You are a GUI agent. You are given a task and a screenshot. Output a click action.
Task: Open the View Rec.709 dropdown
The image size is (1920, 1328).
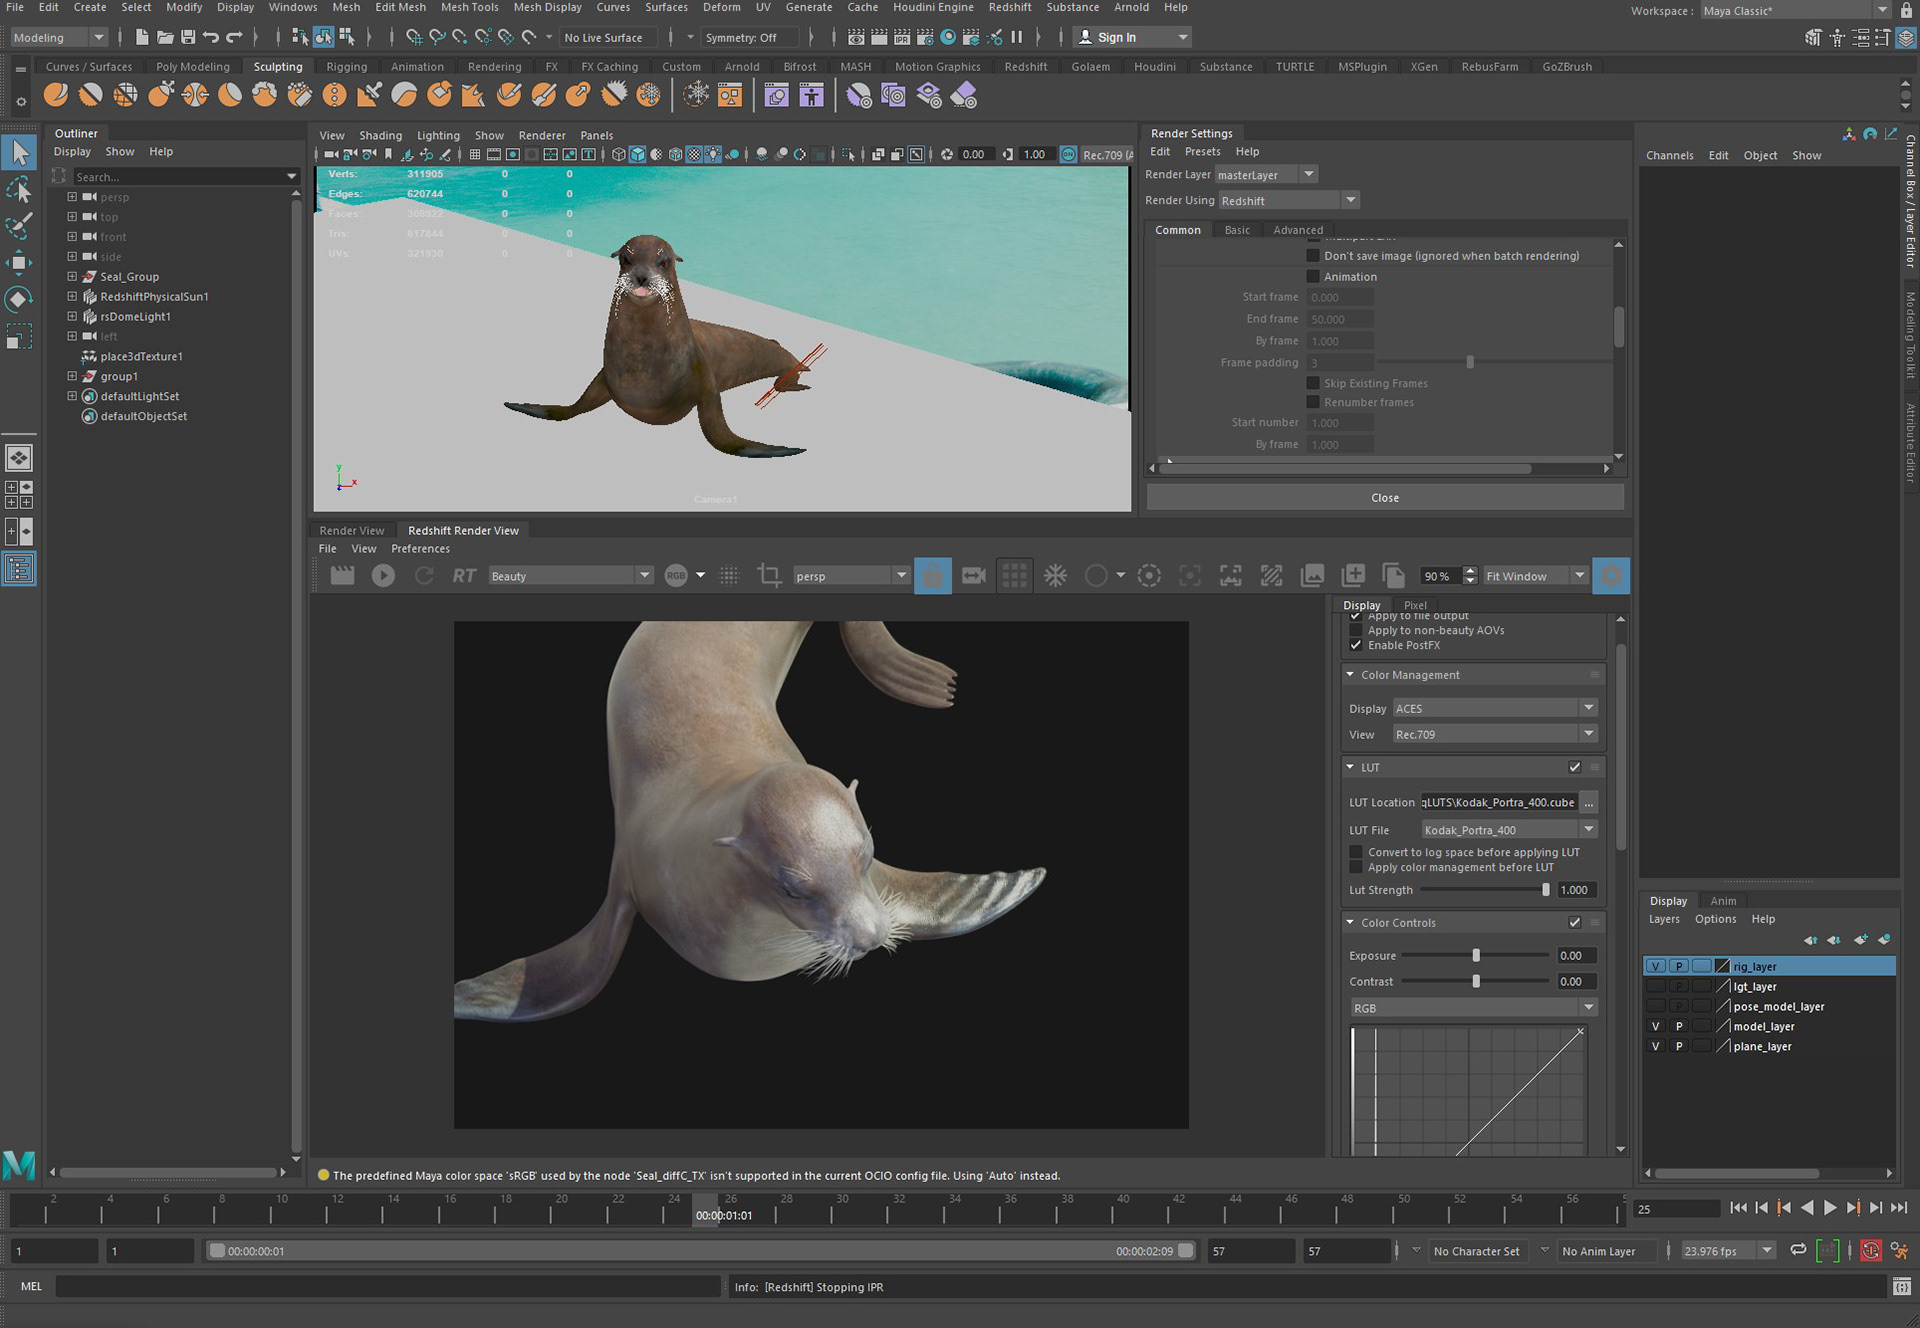tap(1495, 735)
